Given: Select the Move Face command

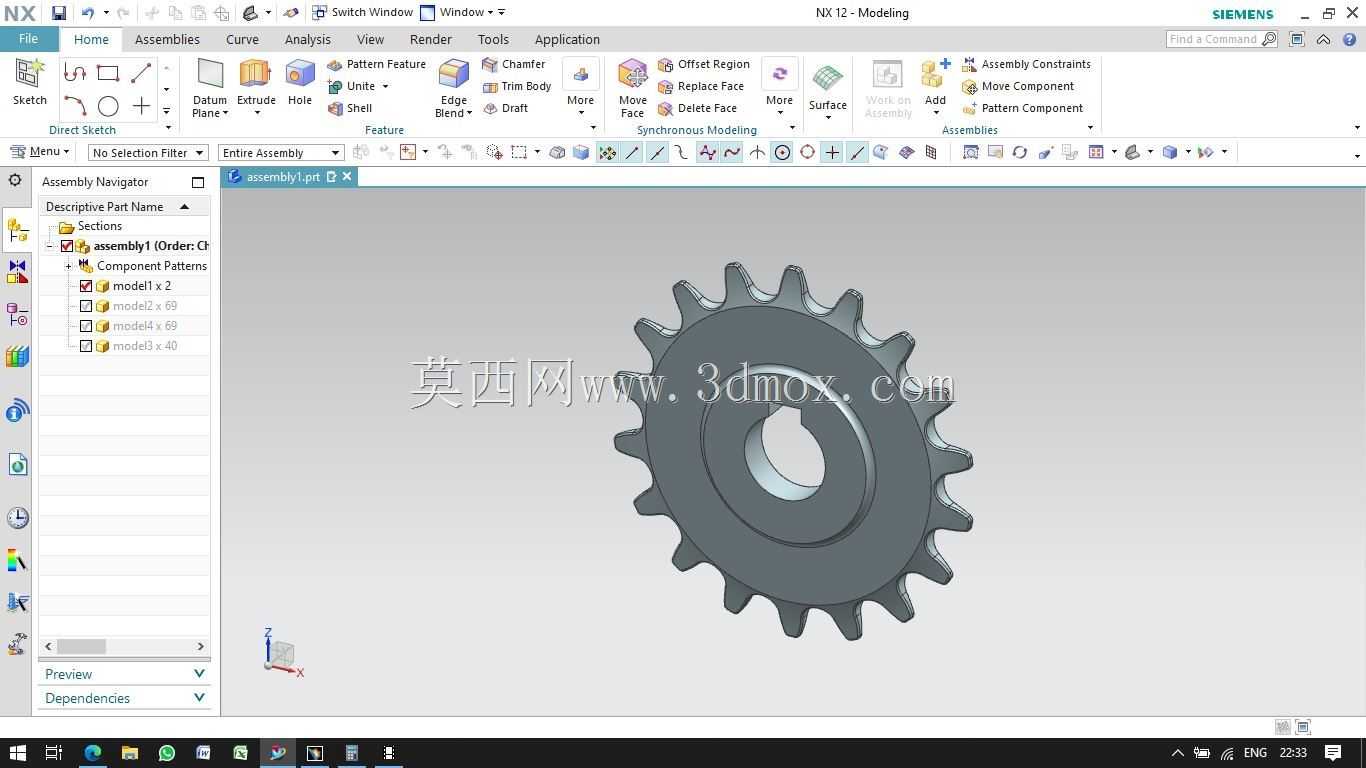Looking at the screenshot, I should [x=633, y=87].
